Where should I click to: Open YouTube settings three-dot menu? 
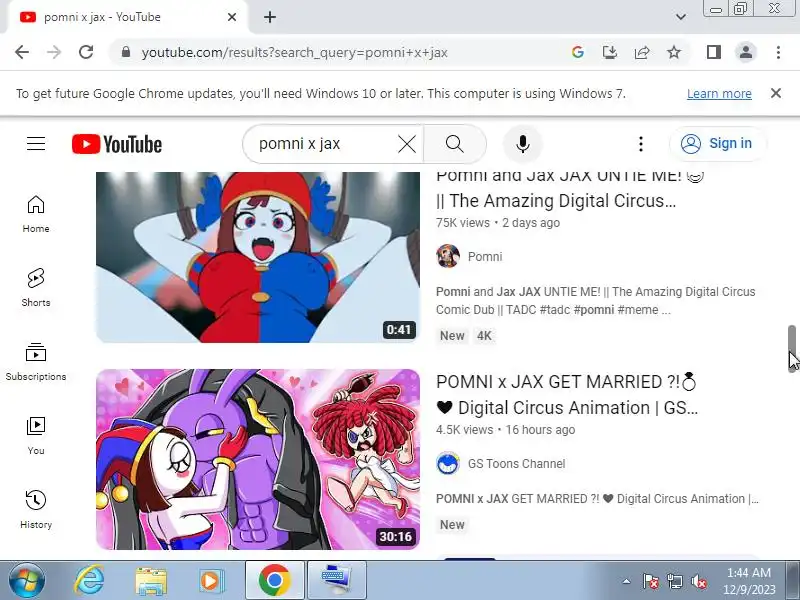pos(641,144)
